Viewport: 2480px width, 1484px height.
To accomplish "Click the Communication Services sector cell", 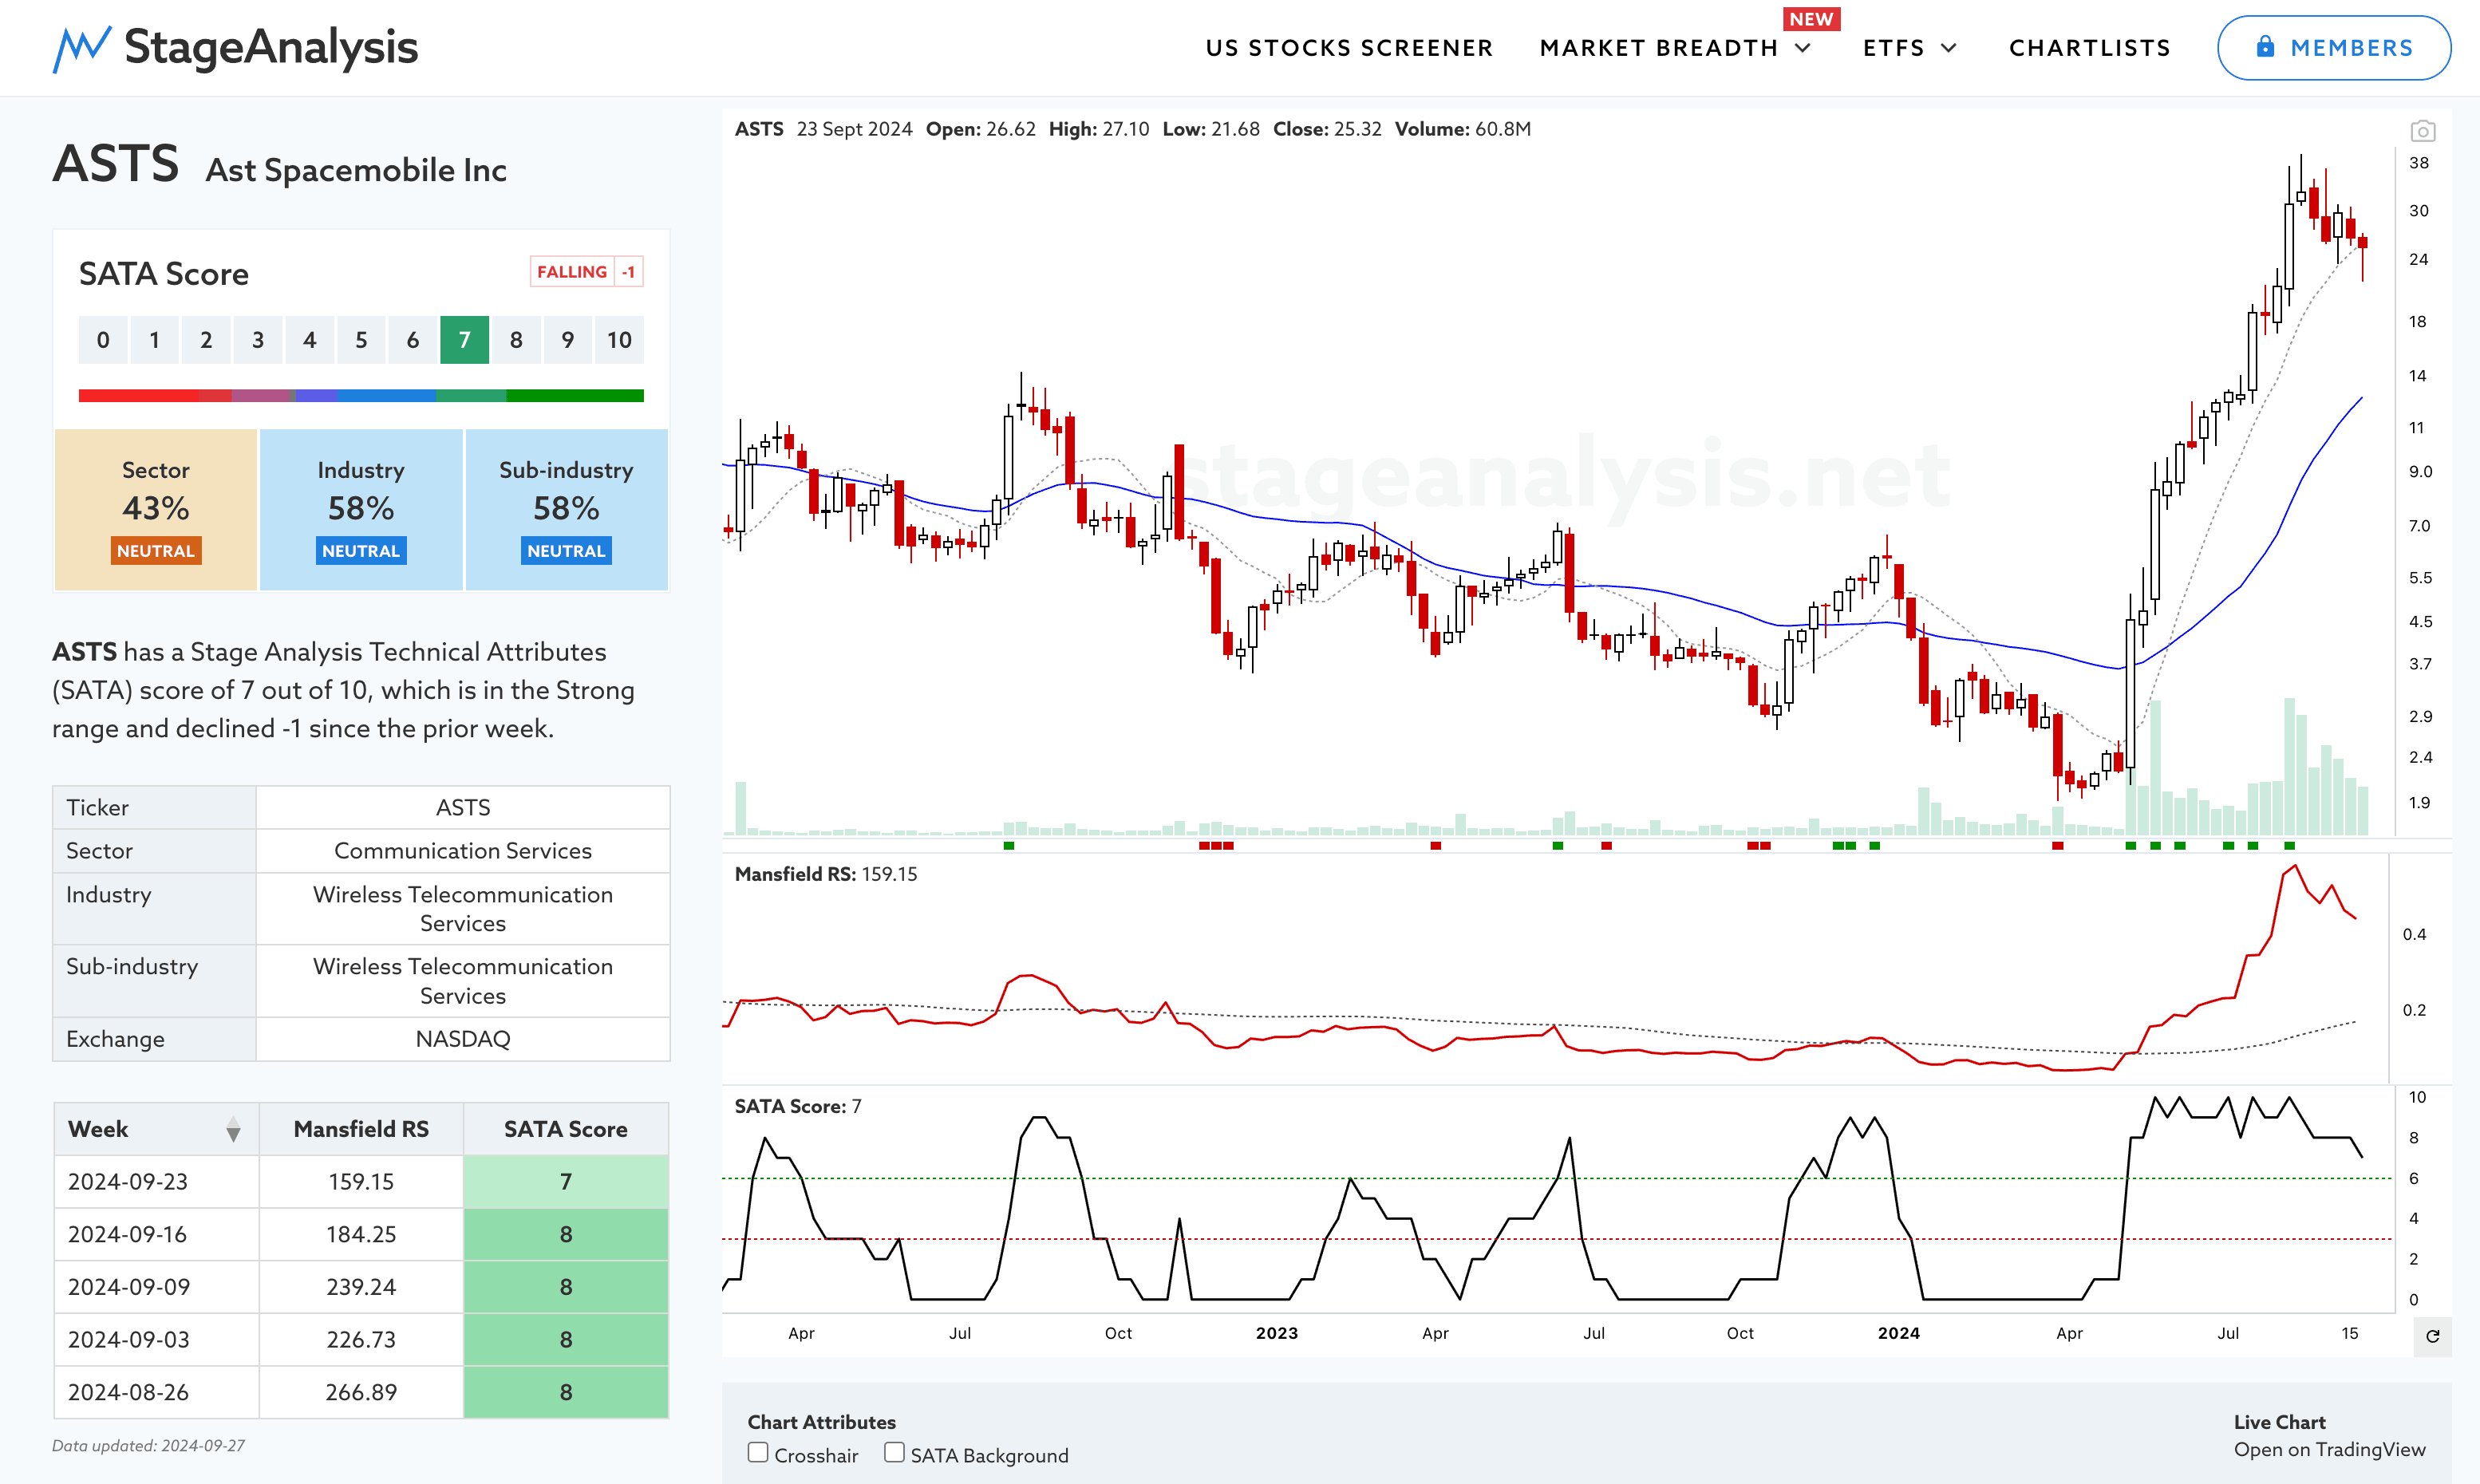I will point(463,851).
